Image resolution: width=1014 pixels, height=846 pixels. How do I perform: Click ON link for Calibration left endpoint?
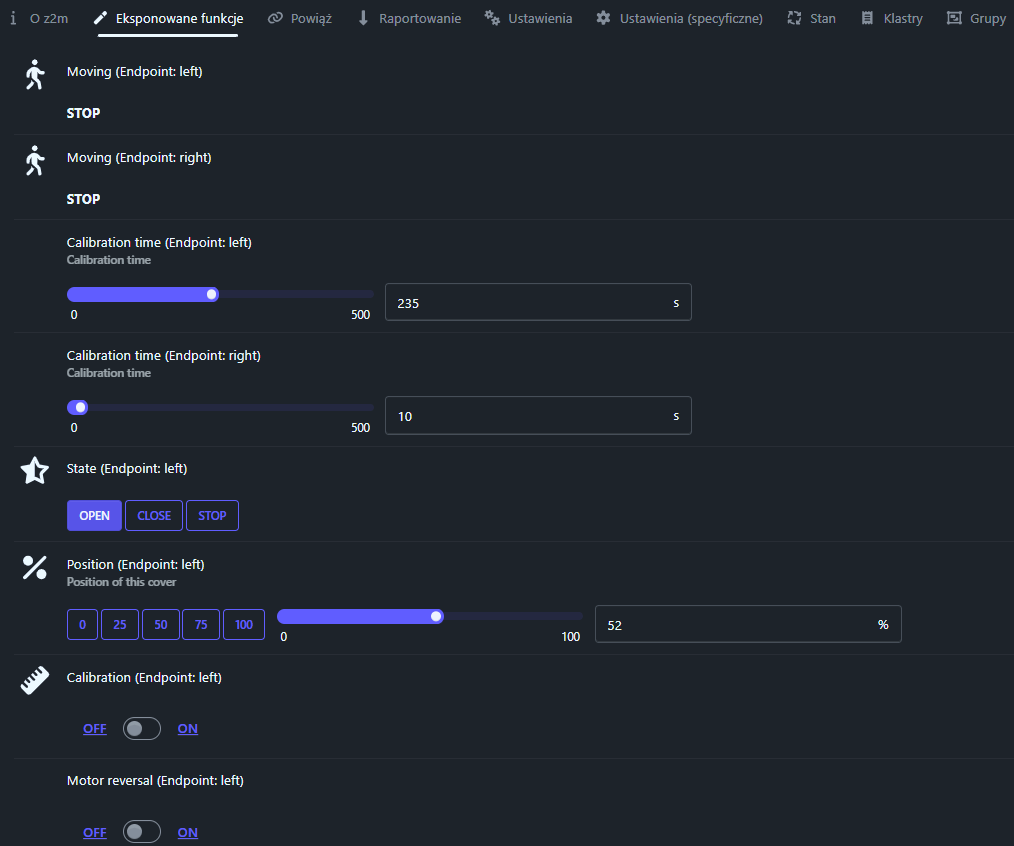coord(187,729)
